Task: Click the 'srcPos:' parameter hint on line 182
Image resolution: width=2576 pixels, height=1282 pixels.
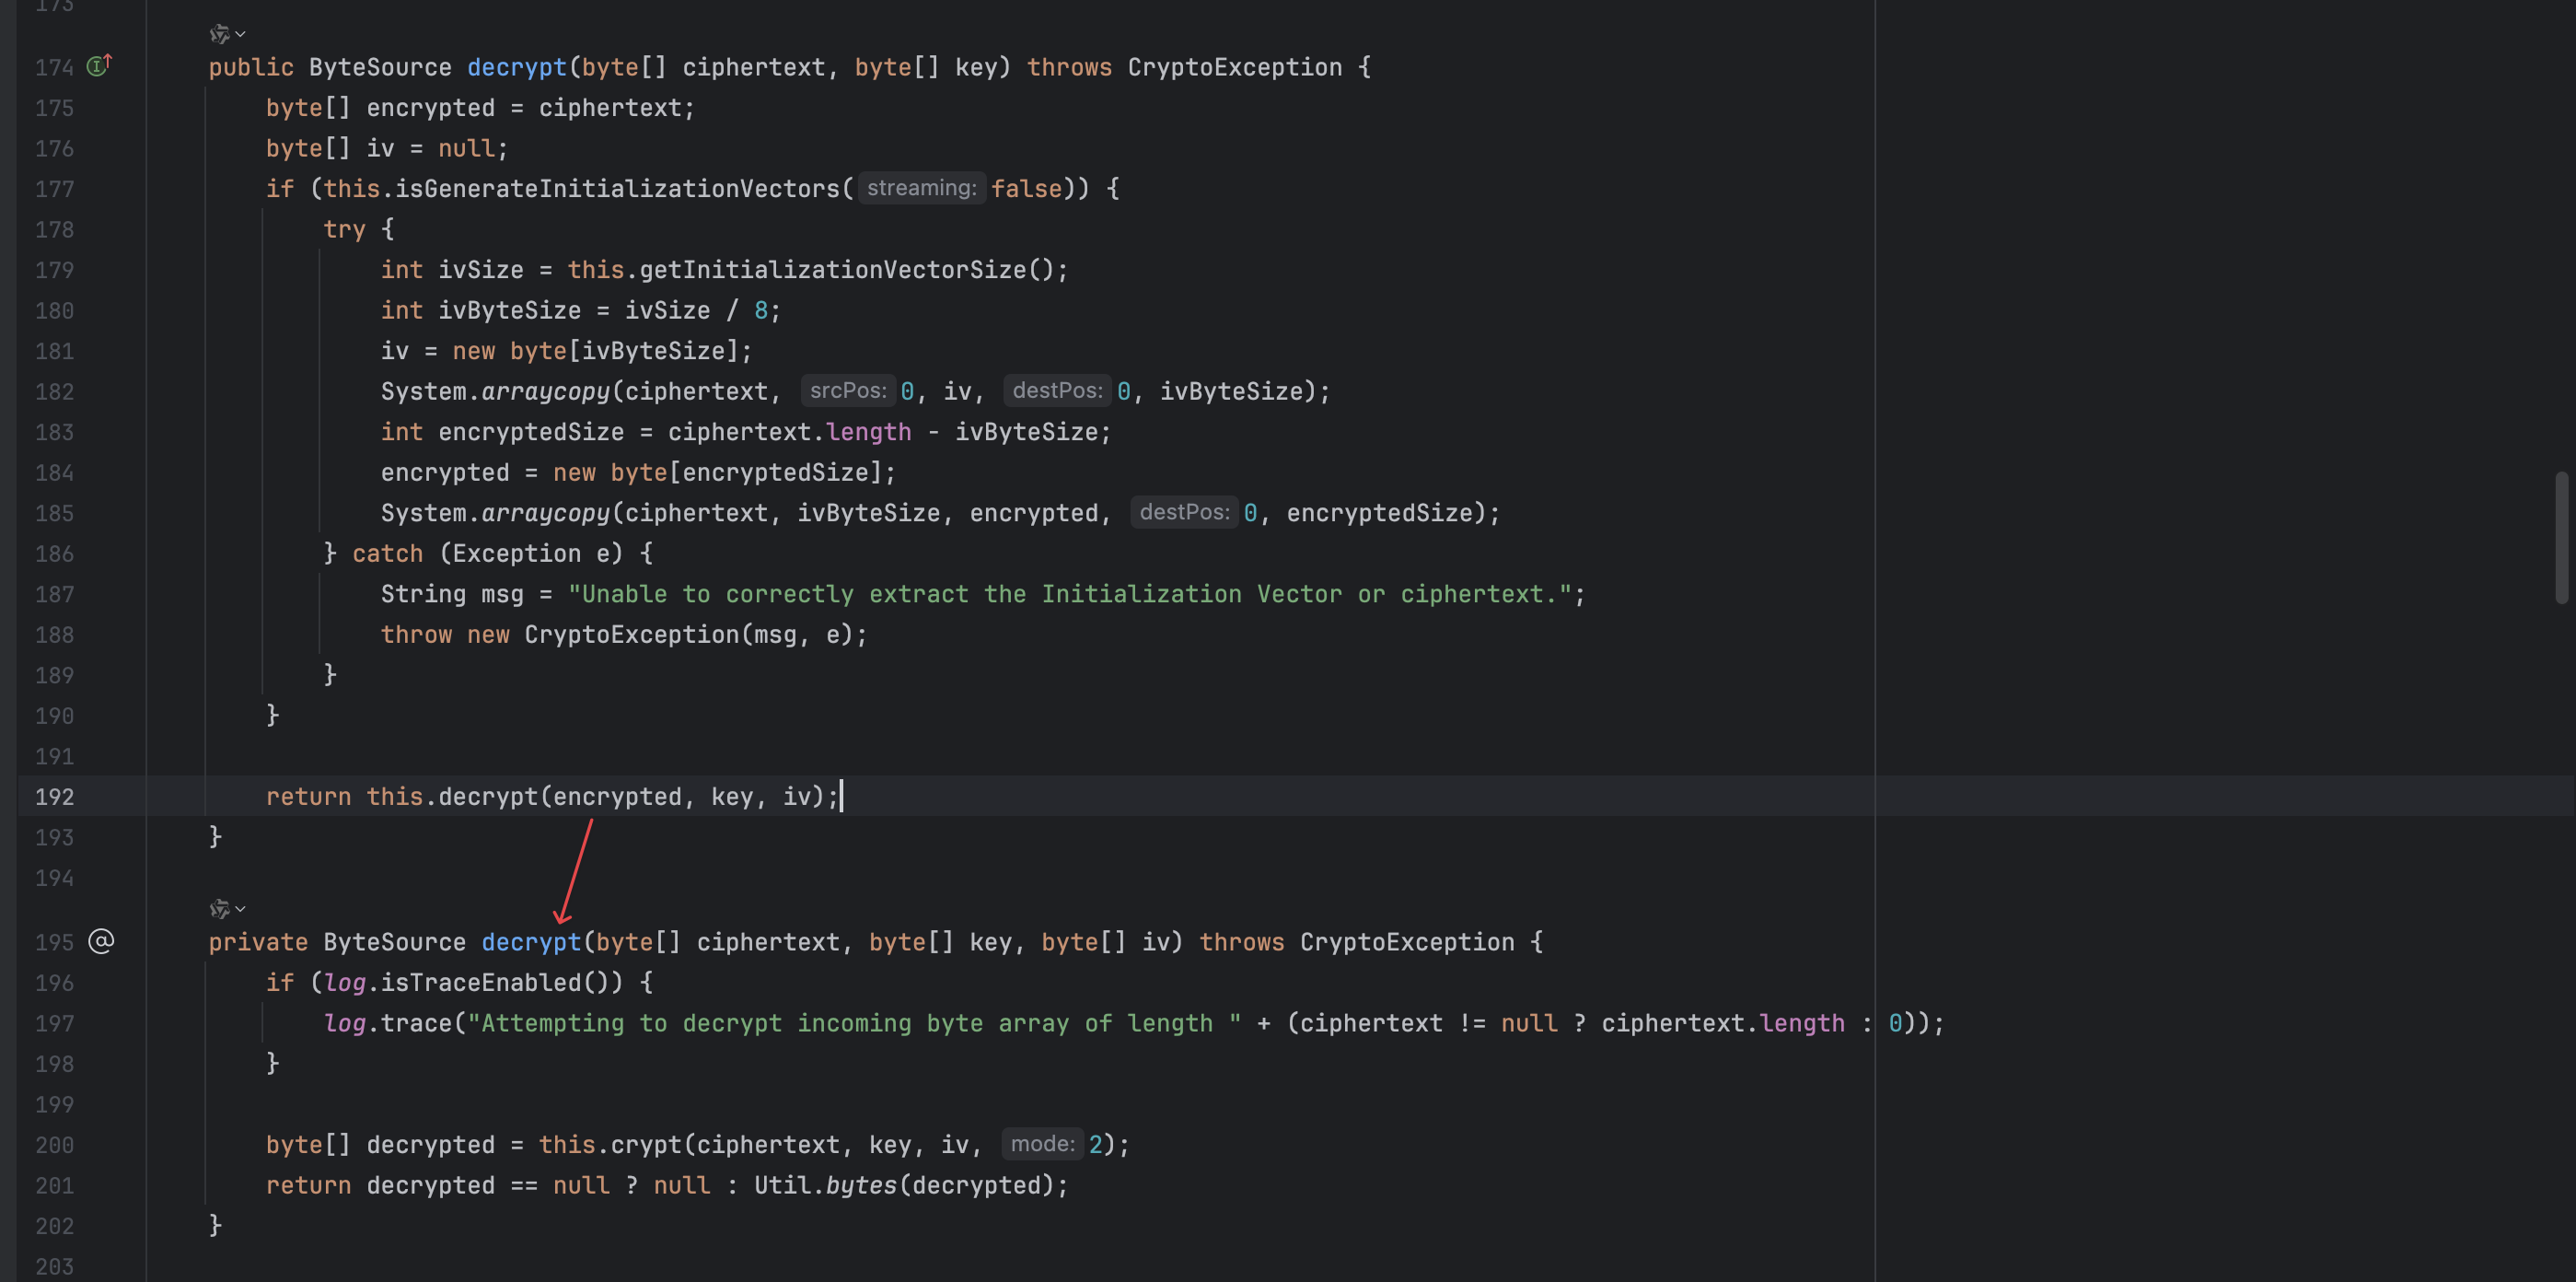Action: click(847, 391)
